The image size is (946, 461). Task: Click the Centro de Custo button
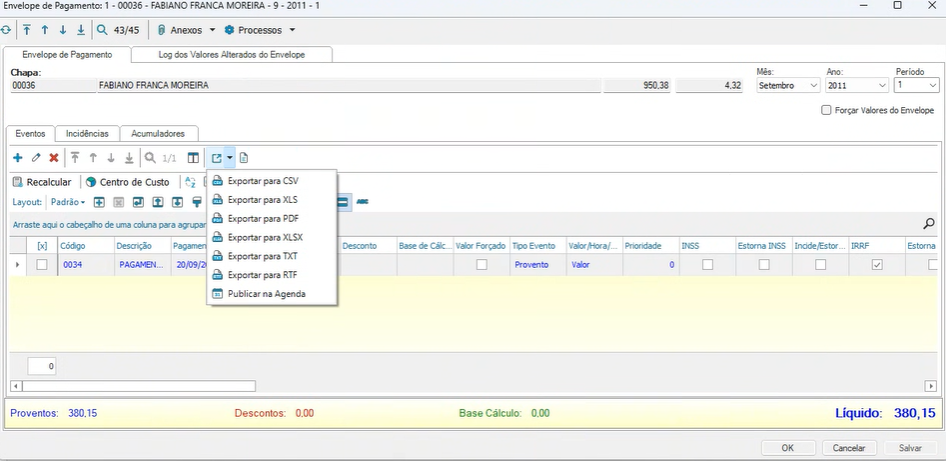(x=128, y=182)
